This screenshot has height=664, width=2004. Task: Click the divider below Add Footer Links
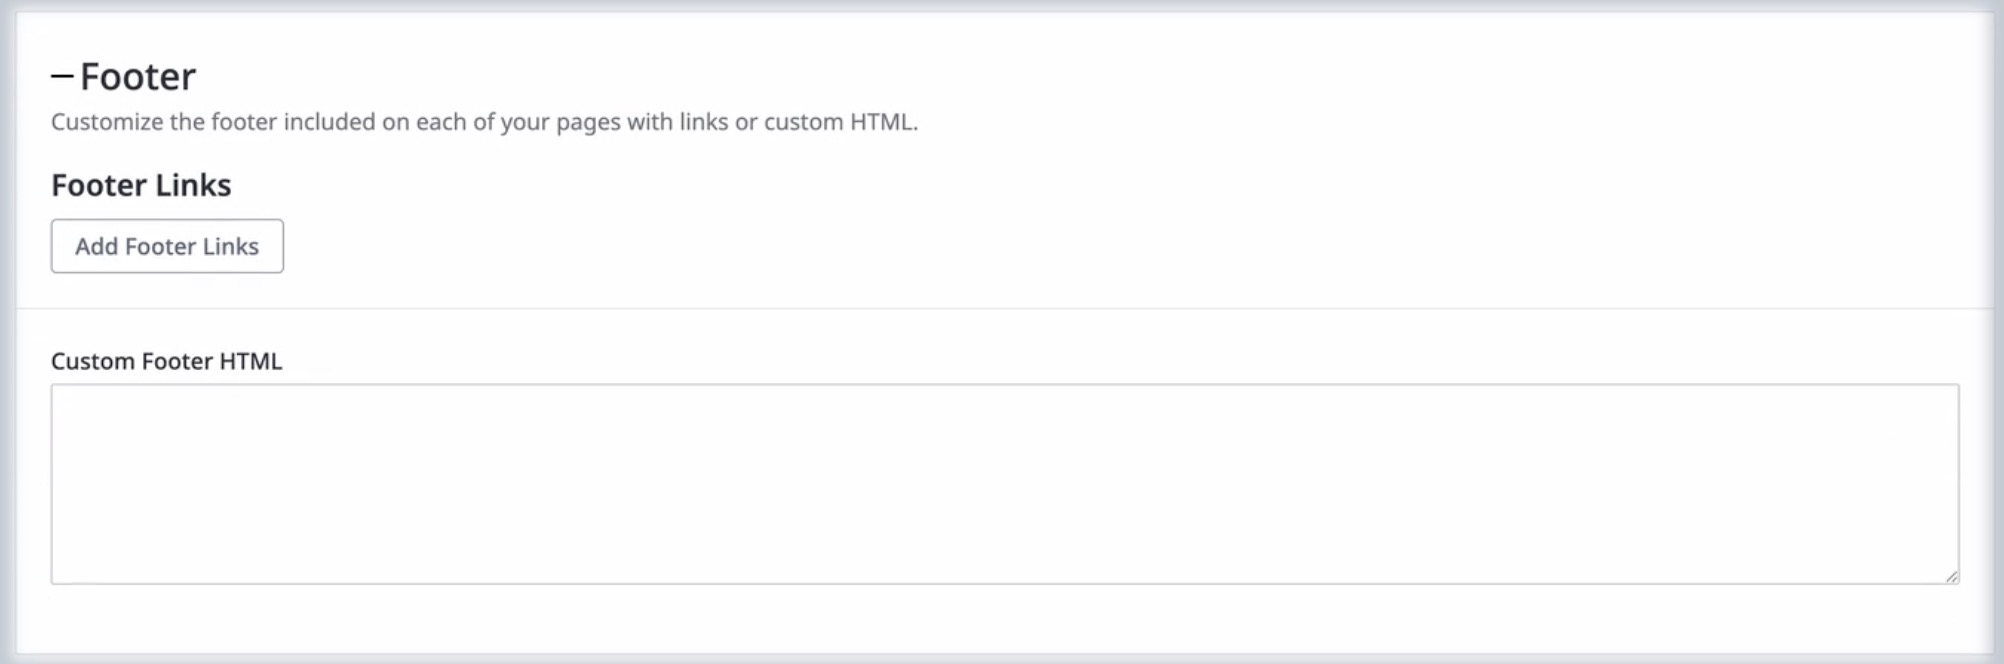click(1004, 308)
